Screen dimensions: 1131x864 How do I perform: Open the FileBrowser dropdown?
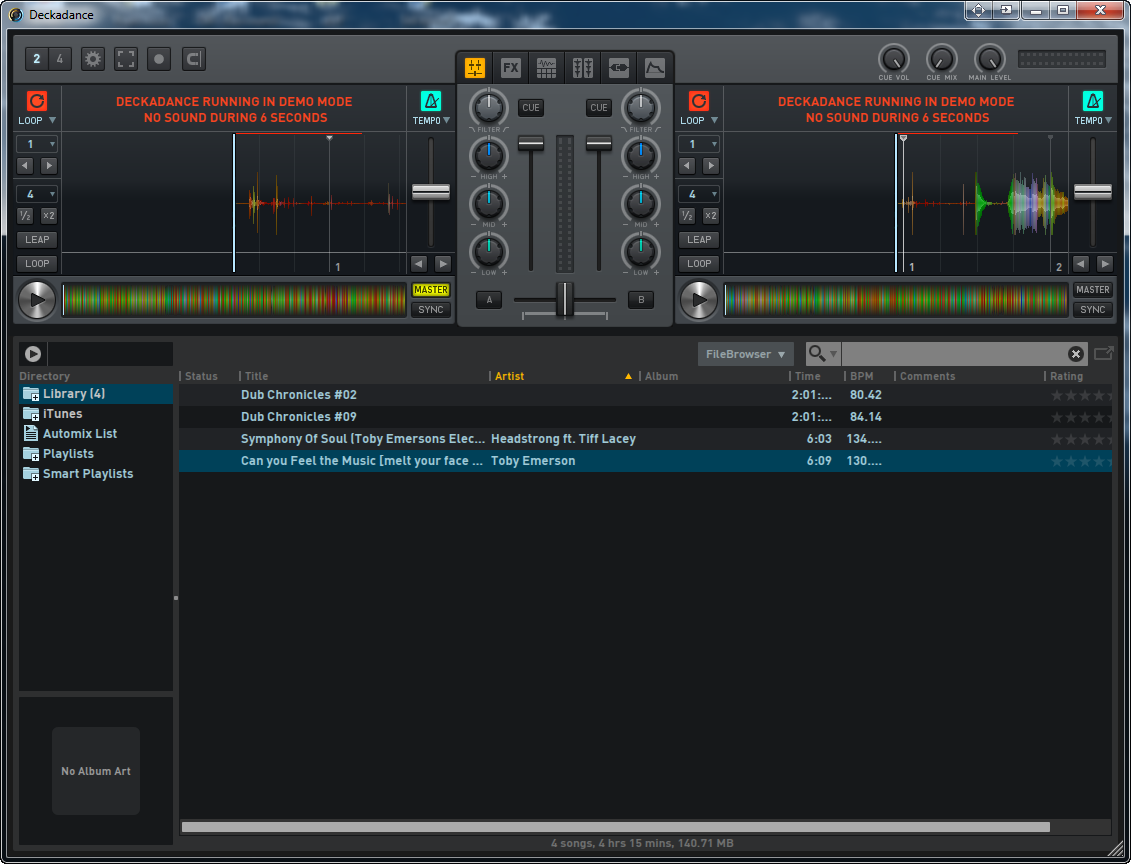click(745, 354)
